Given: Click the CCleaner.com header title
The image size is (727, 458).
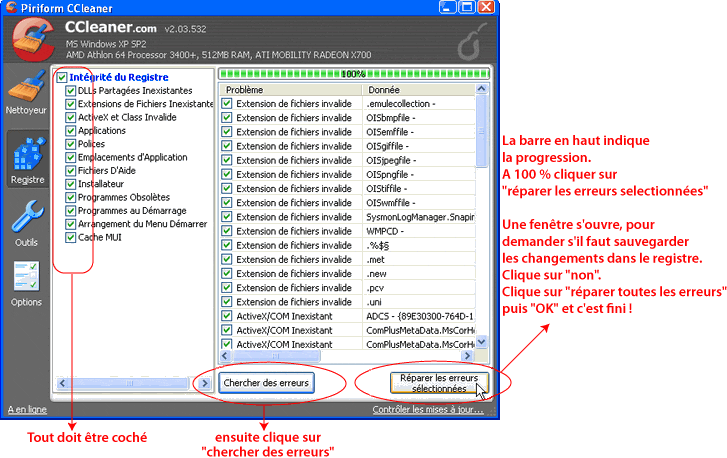Looking at the screenshot, I should tap(110, 27).
